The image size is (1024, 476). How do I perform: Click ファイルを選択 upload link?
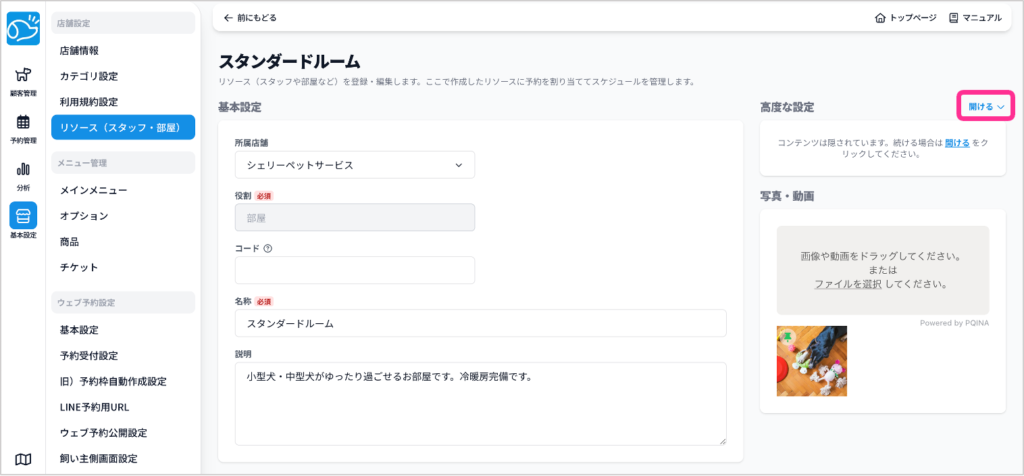point(847,284)
